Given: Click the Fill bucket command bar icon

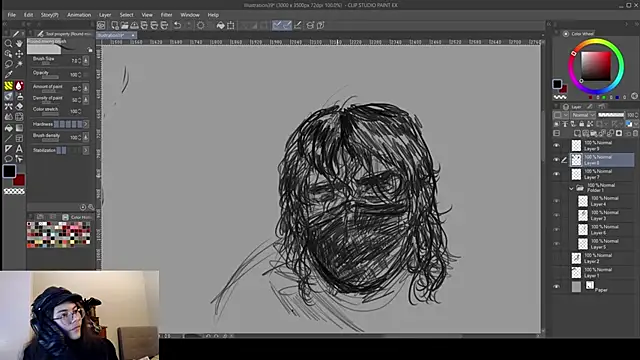Looking at the screenshot, I should [220, 25].
